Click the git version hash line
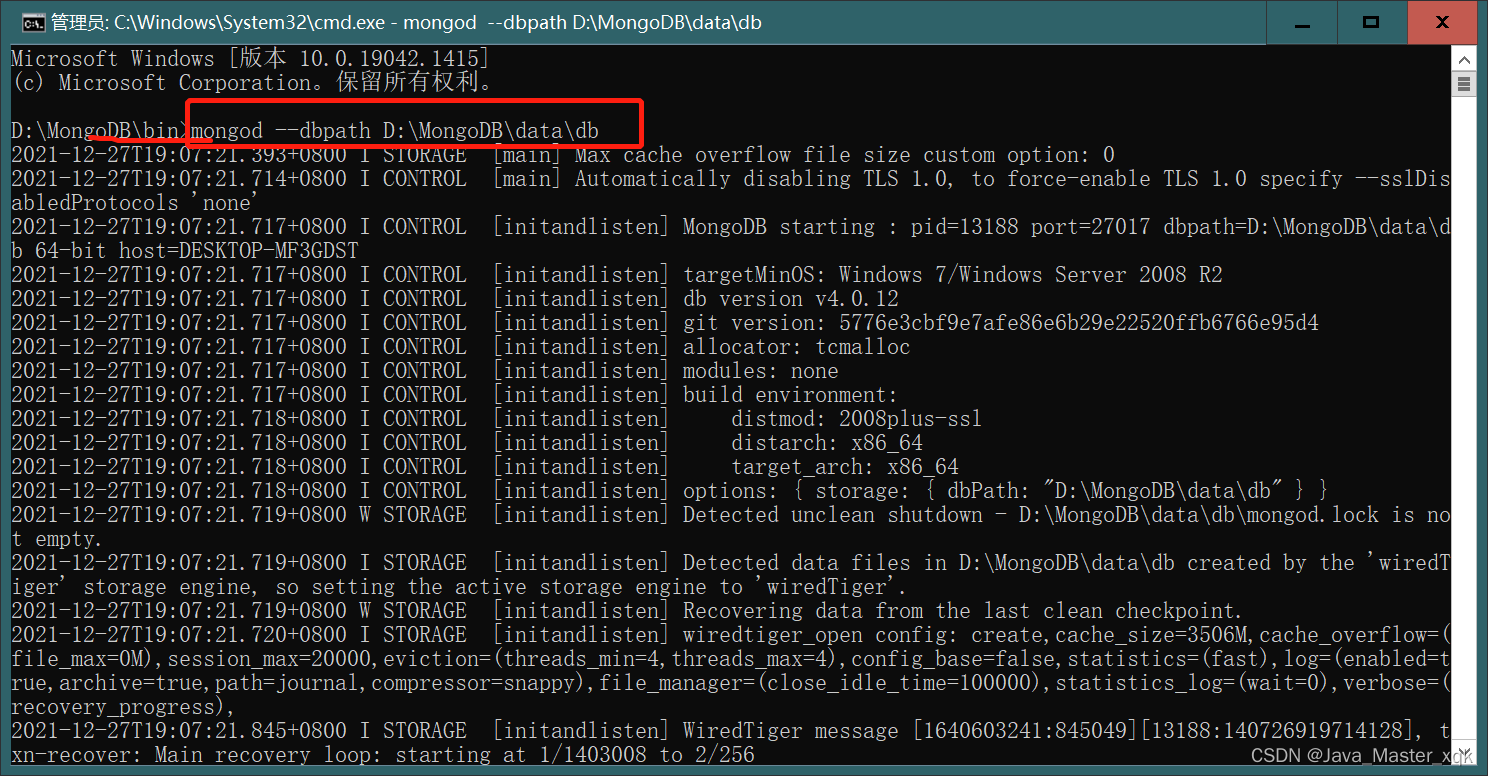The height and width of the screenshot is (776, 1488). [1001, 323]
